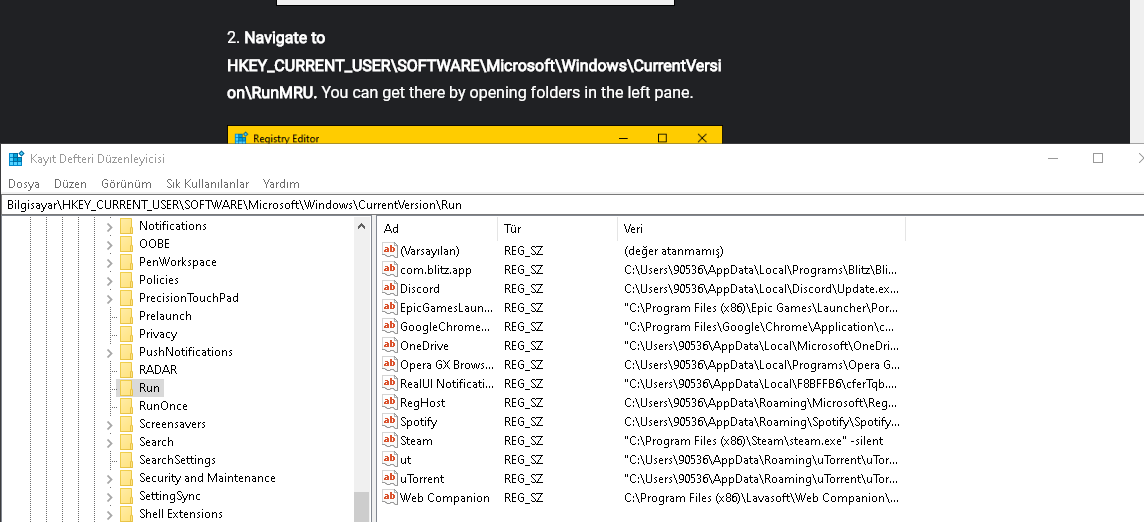The height and width of the screenshot is (522, 1144).
Task: Click the Registry Editor app icon in title bar
Action: [16, 158]
